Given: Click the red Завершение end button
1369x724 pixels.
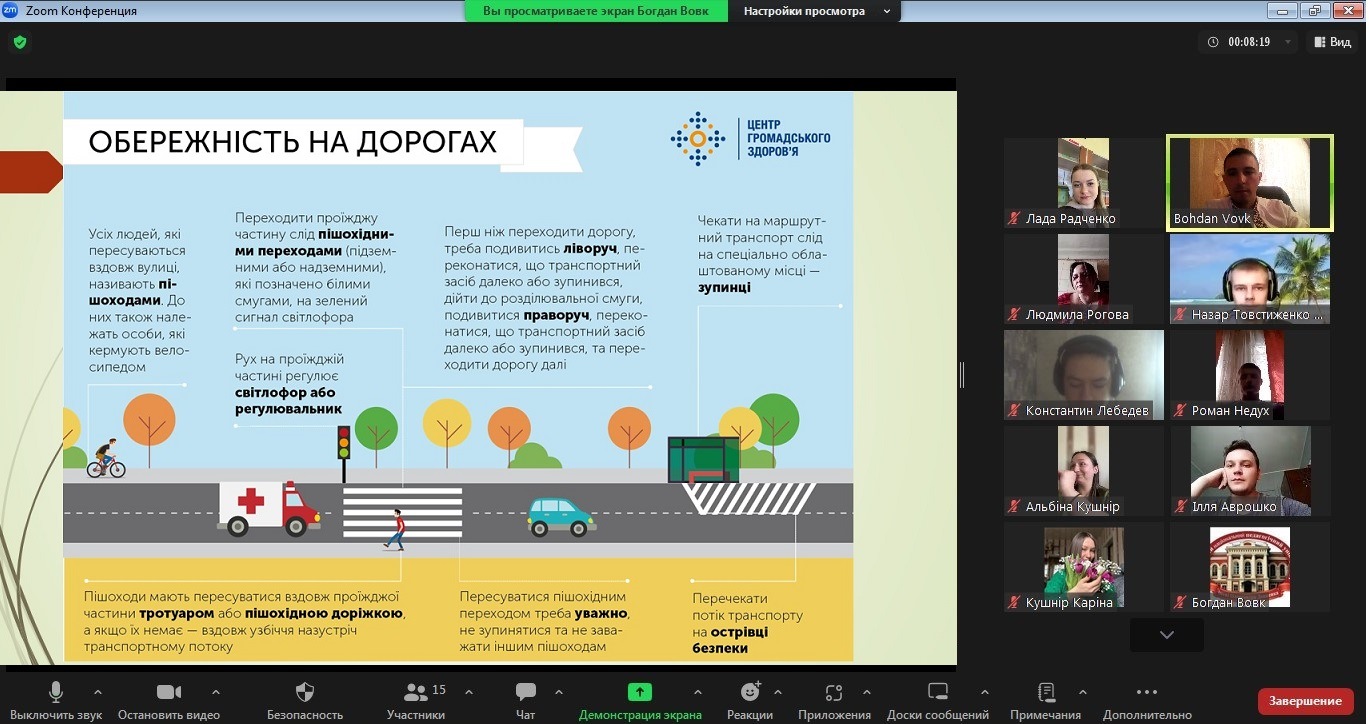Looking at the screenshot, I should click(1305, 701).
